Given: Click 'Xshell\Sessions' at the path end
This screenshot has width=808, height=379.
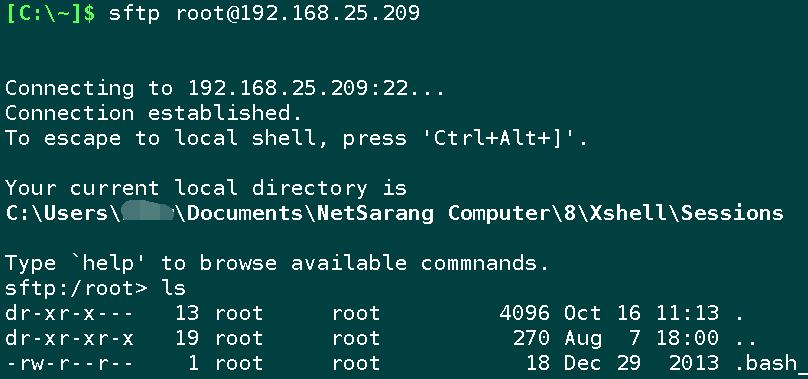Looking at the screenshot, I should coord(686,213).
